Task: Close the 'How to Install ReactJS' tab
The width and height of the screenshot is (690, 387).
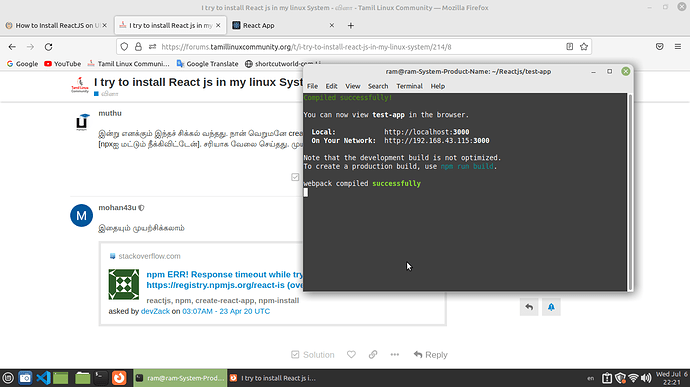Action: (x=104, y=26)
